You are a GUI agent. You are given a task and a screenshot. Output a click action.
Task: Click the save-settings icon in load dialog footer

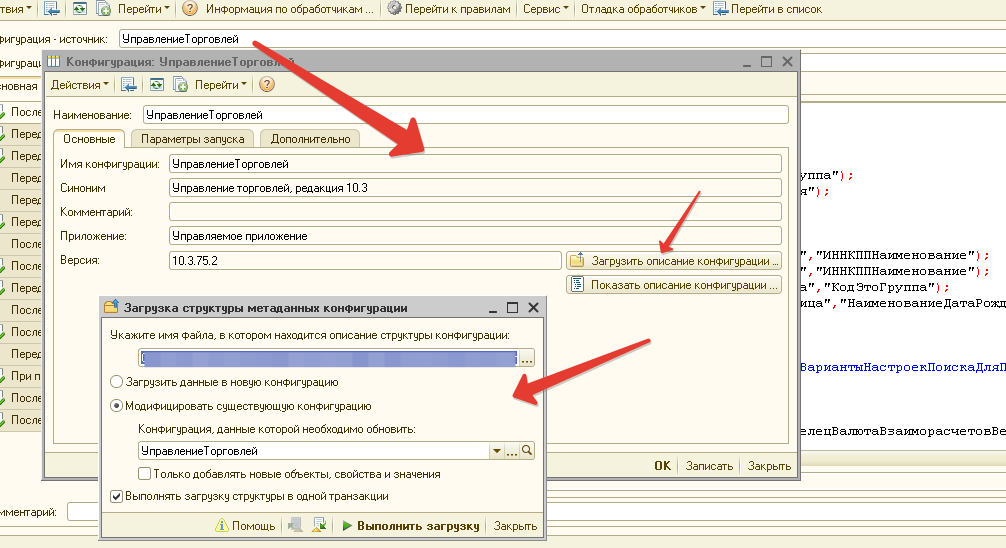pos(319,526)
